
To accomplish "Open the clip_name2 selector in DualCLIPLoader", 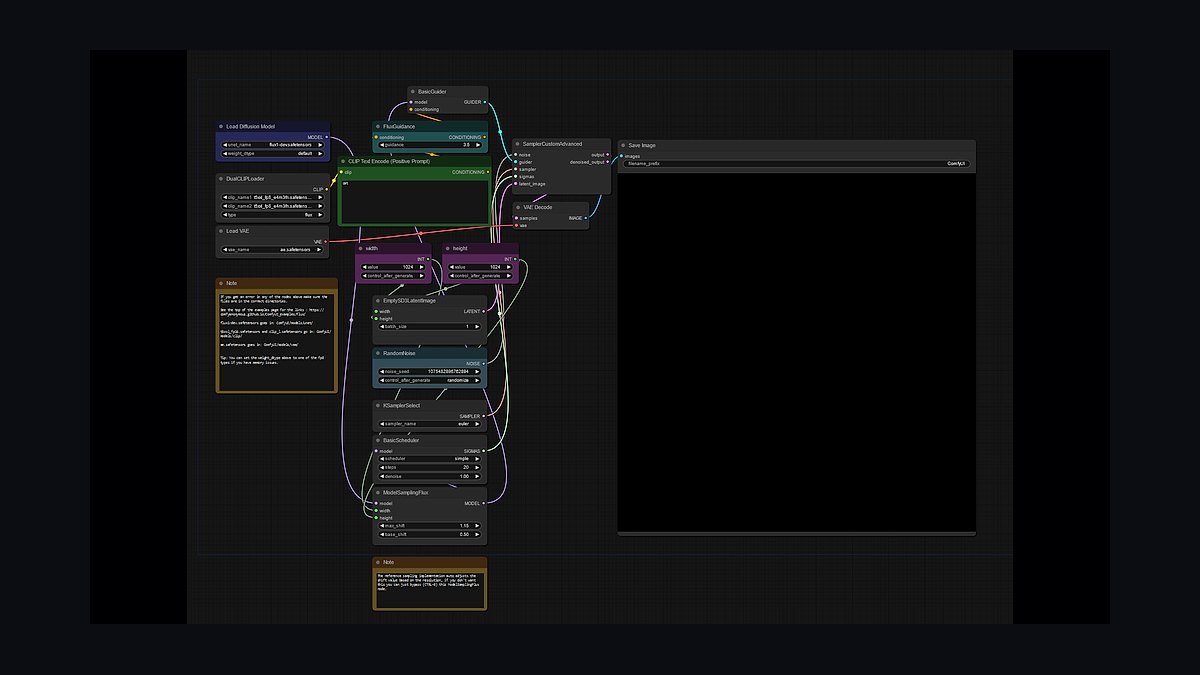I will click(x=273, y=206).
